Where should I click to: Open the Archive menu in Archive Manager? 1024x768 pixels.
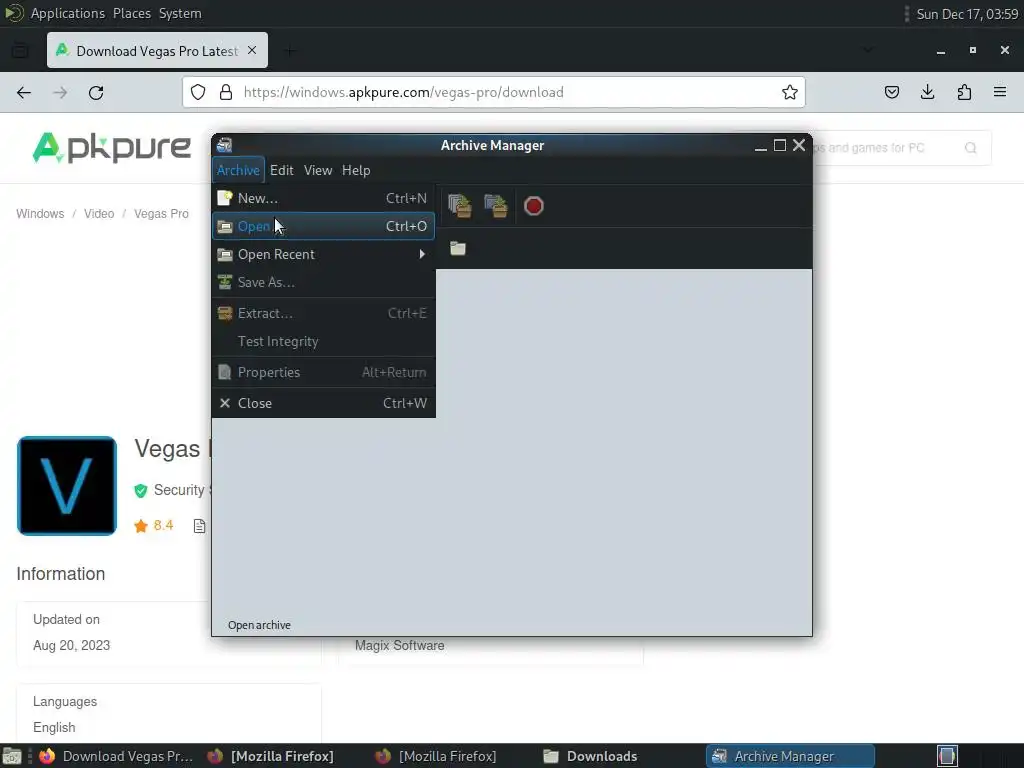[238, 170]
